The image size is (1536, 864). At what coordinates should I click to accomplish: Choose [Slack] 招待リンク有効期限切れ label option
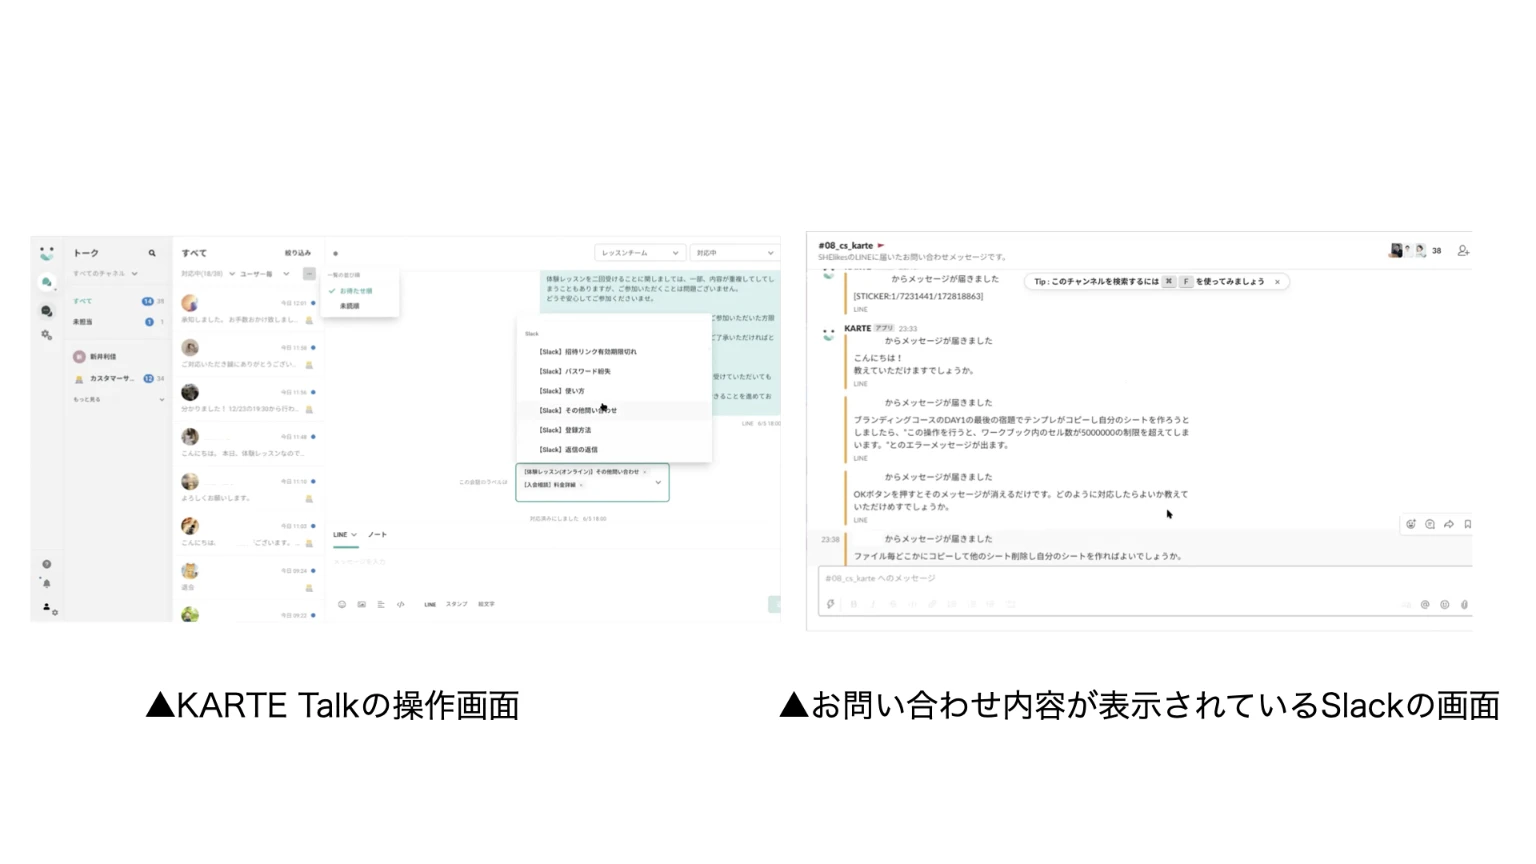tap(612, 352)
